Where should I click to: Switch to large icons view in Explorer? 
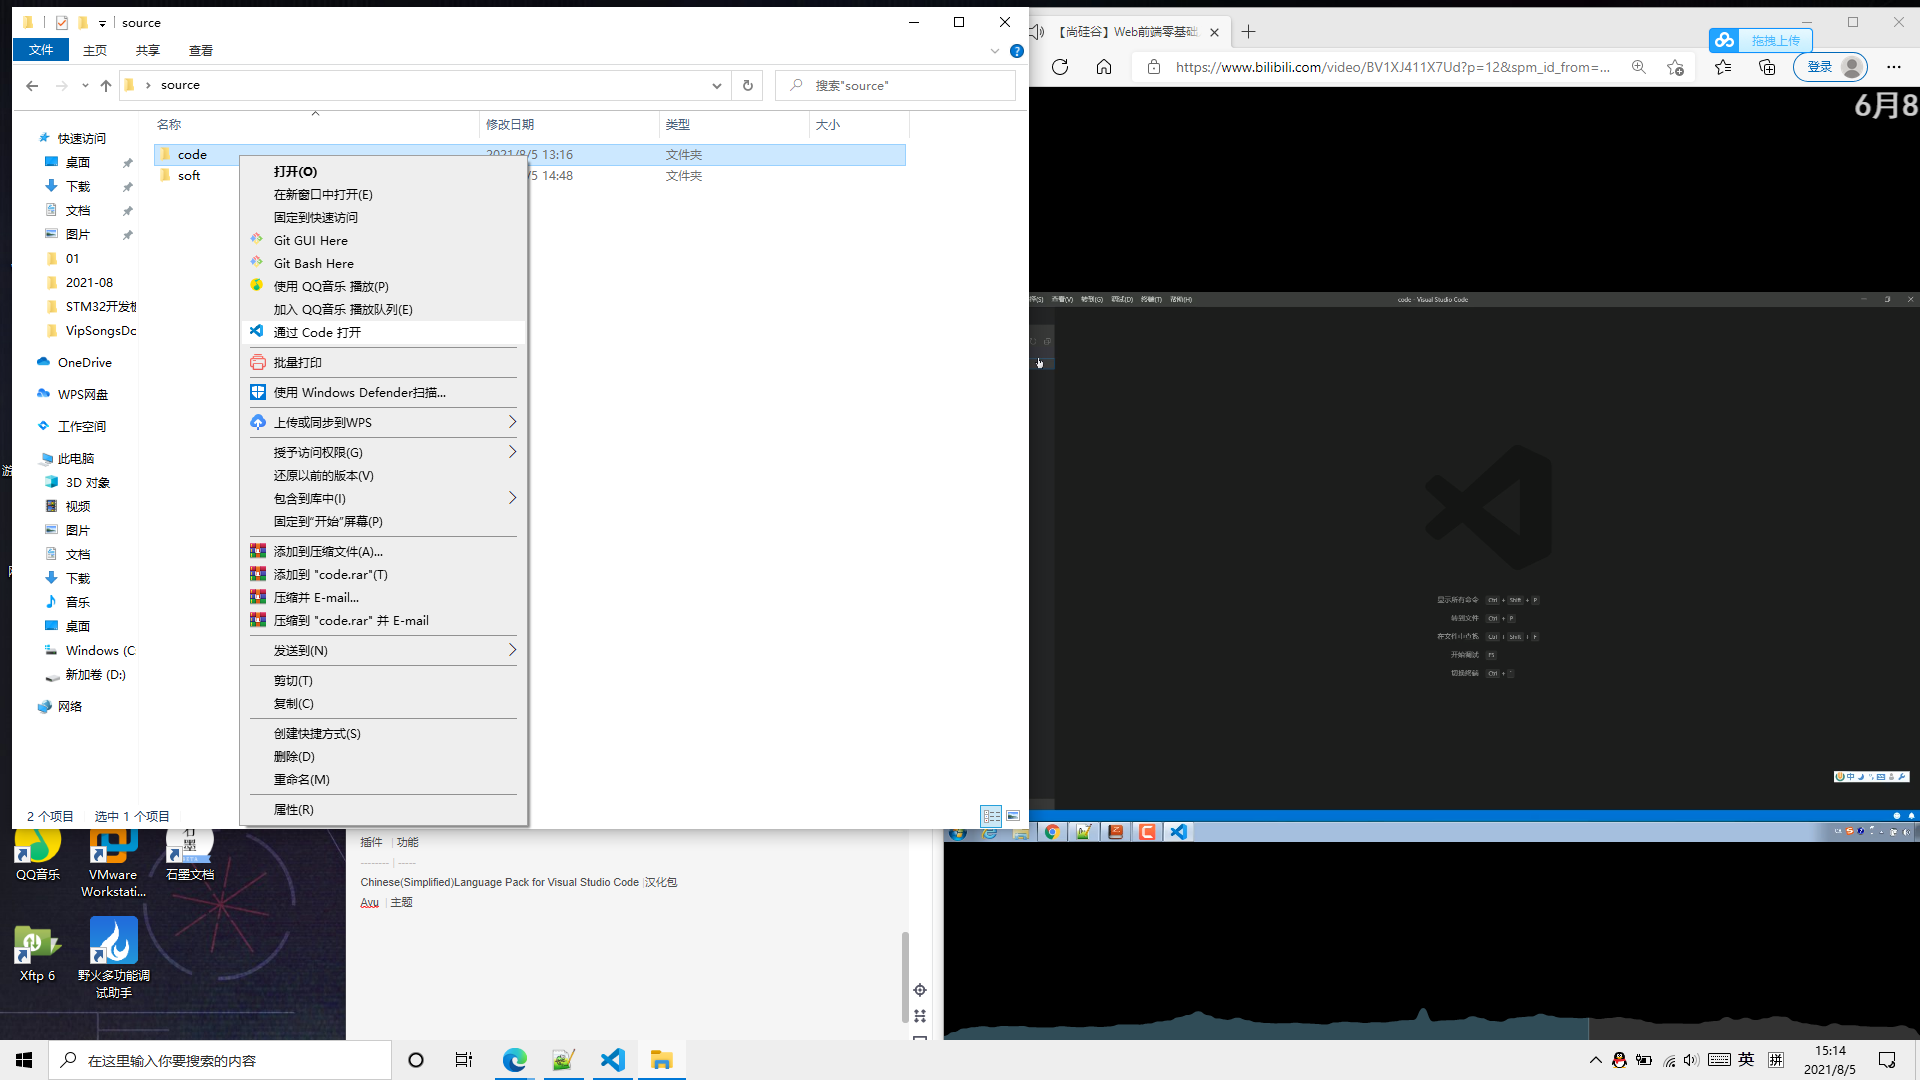[x=1013, y=816]
